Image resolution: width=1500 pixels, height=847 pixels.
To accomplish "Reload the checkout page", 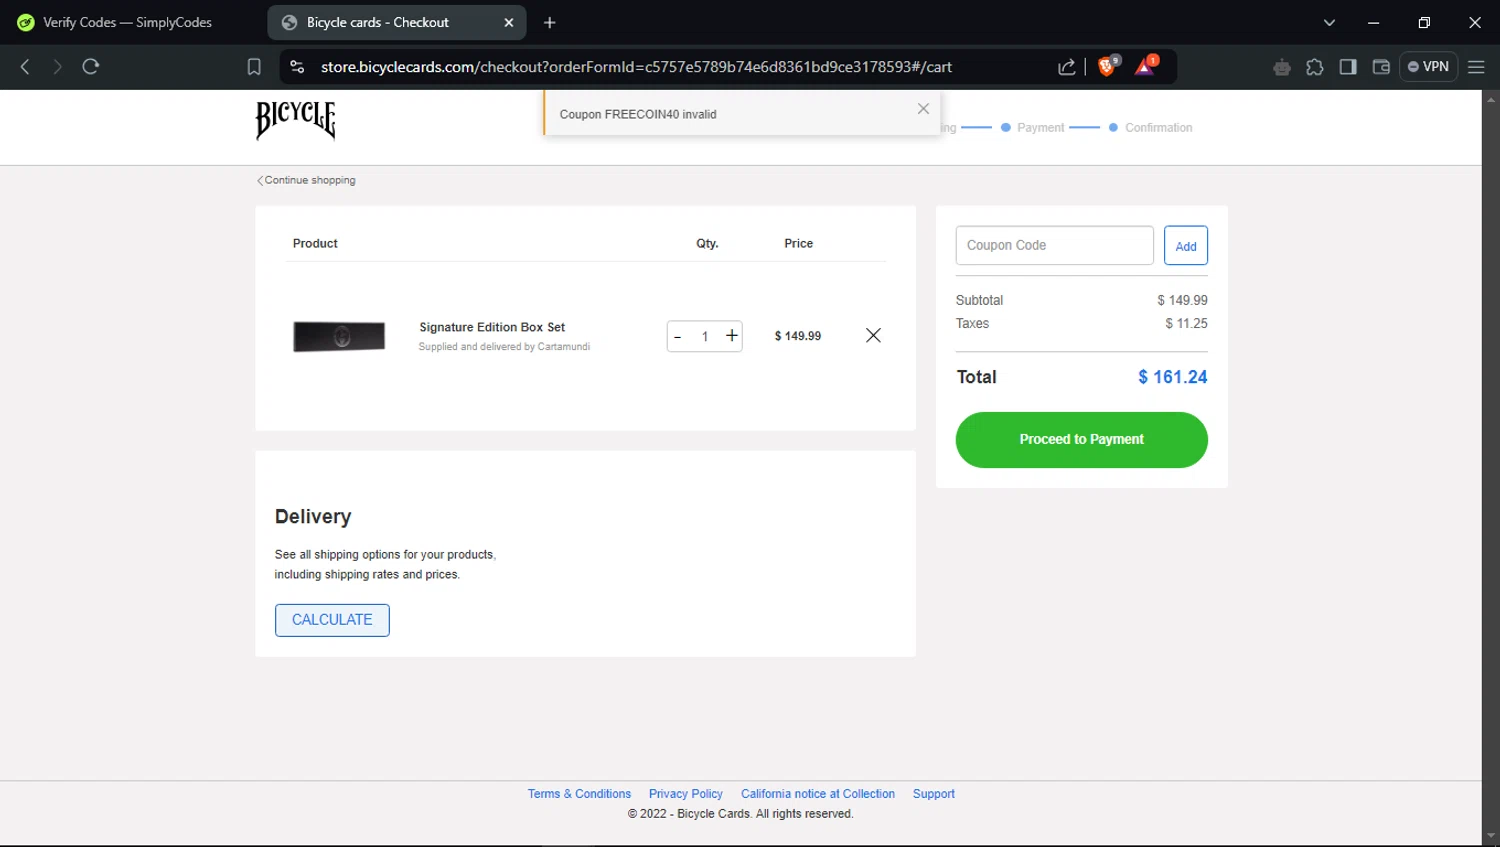I will (91, 67).
